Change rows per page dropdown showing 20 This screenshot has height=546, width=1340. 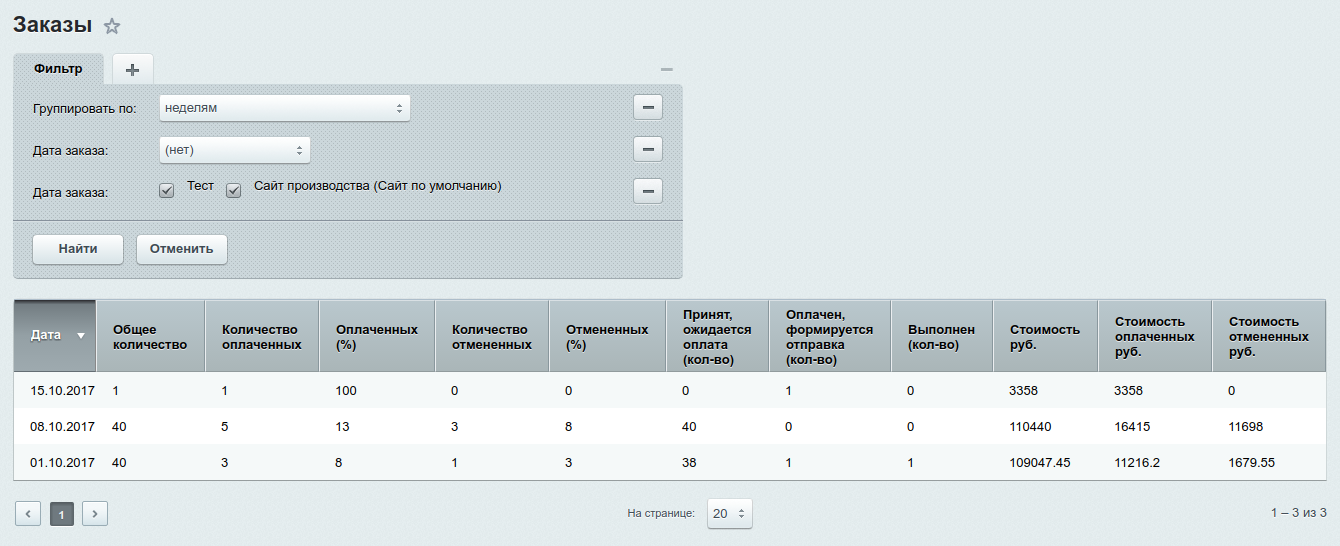(729, 513)
